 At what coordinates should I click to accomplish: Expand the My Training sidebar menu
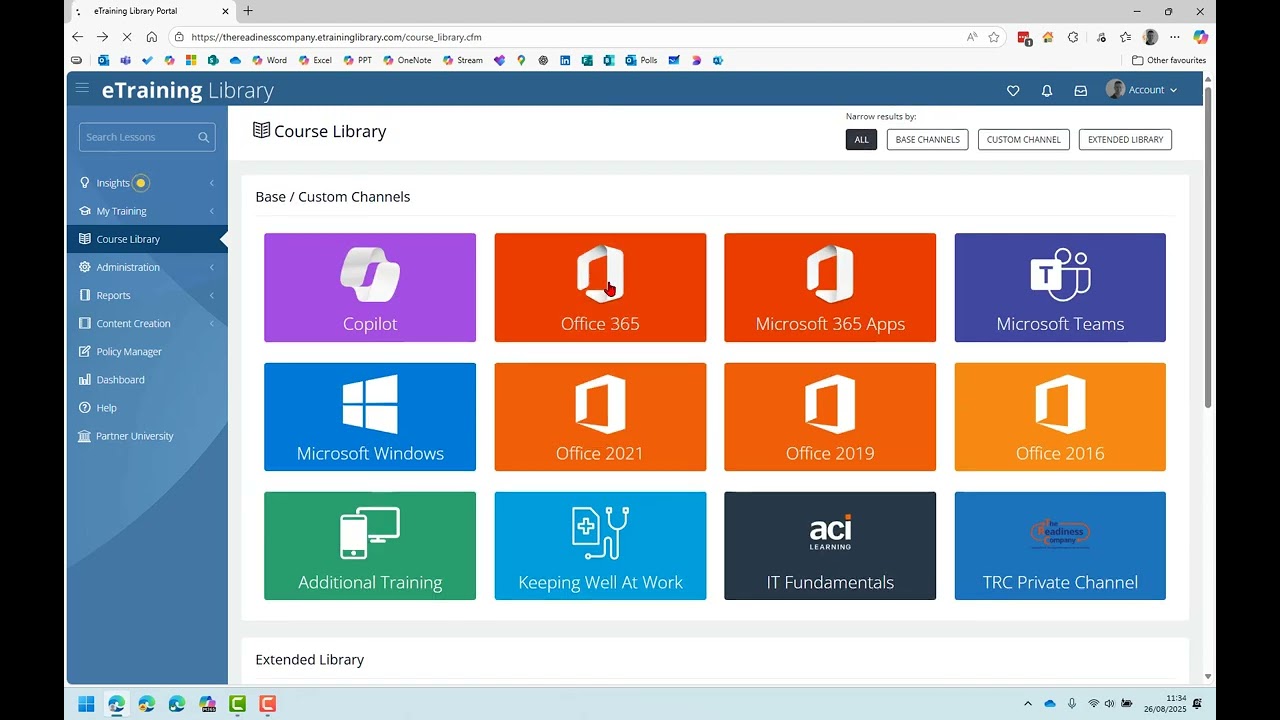click(x=147, y=211)
